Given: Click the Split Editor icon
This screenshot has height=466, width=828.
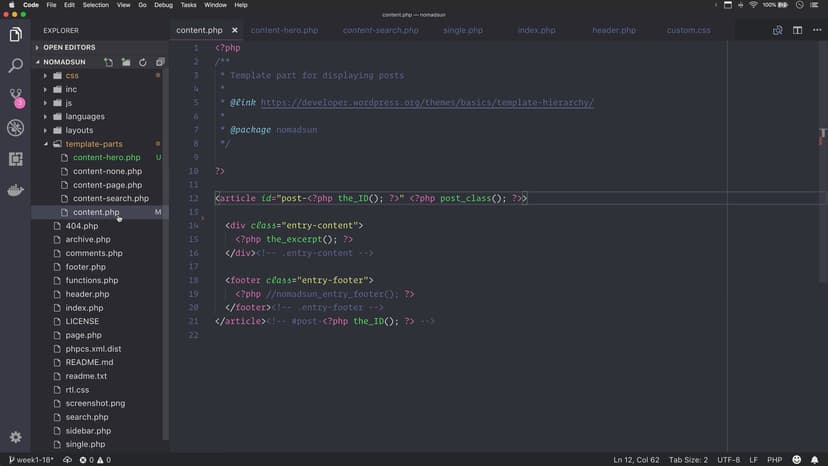Looking at the screenshot, I should tap(797, 30).
